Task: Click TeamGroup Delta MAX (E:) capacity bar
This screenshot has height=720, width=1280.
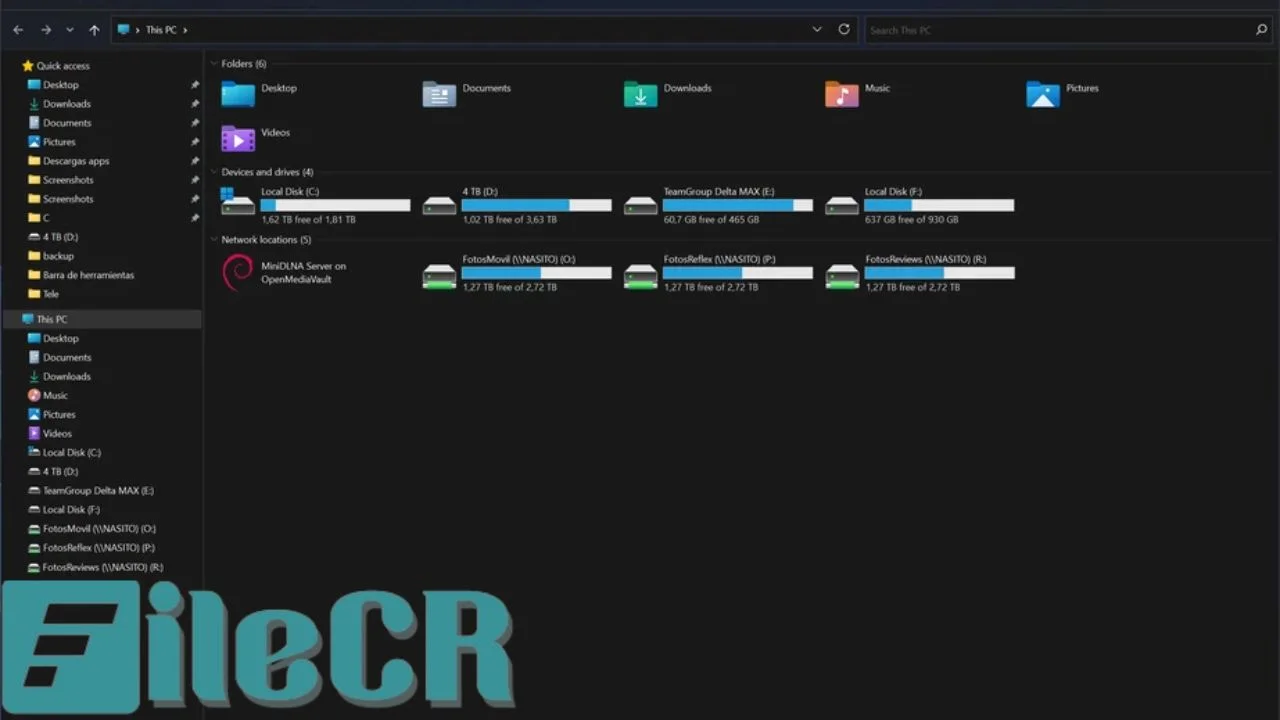Action: 737,205
